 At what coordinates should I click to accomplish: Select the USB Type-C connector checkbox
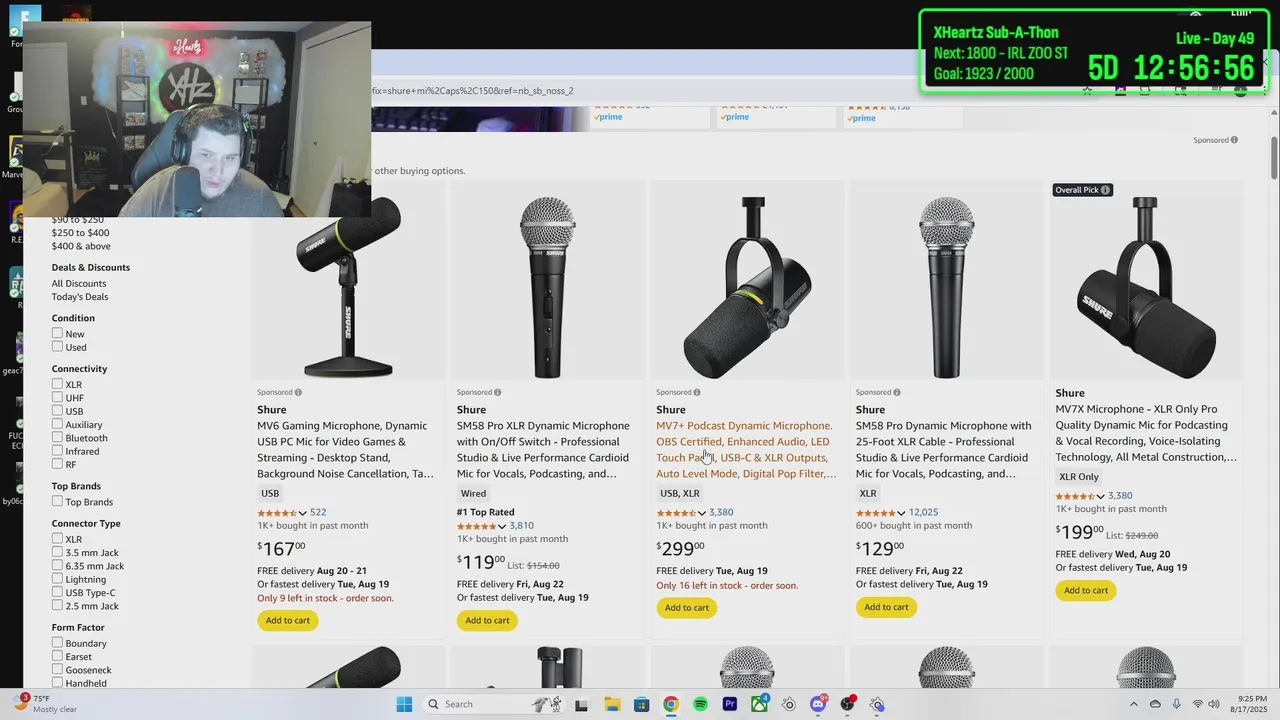pyautogui.click(x=57, y=592)
